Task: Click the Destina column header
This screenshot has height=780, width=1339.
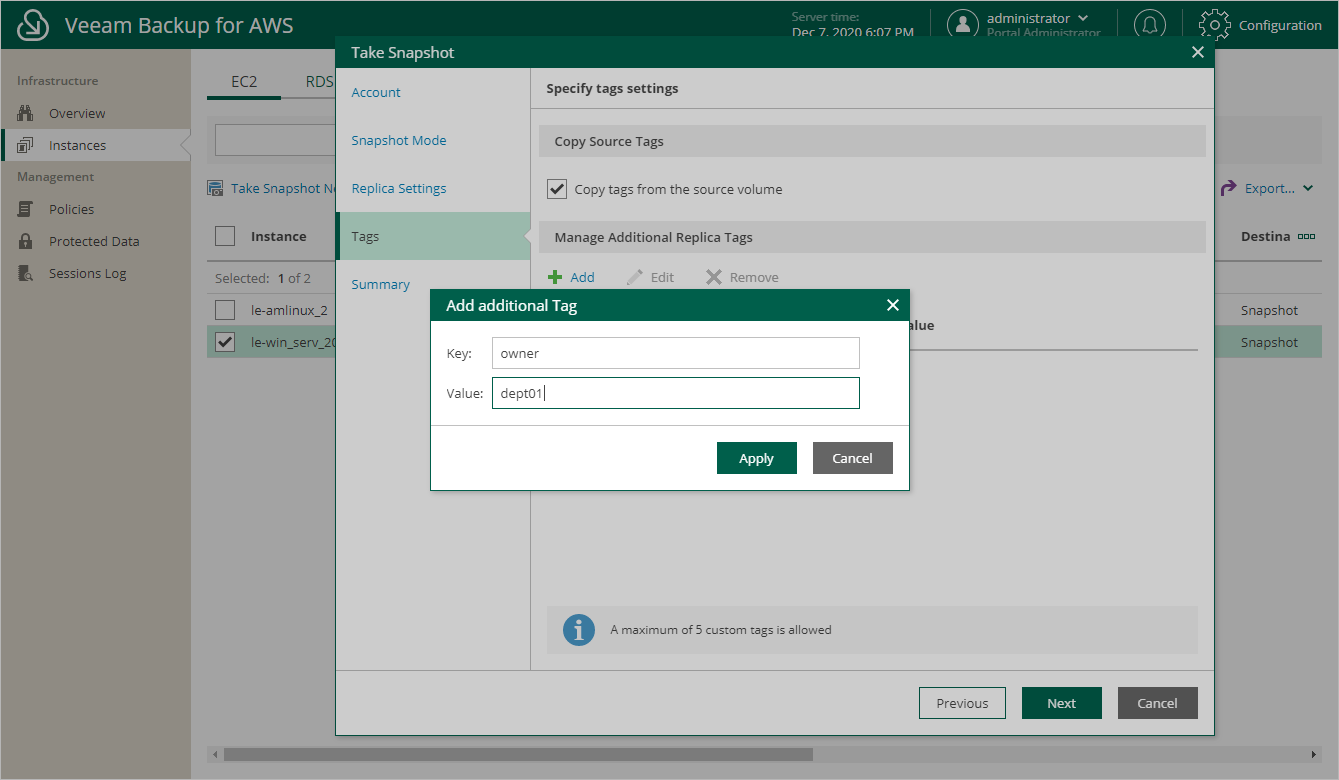Action: click(1265, 237)
